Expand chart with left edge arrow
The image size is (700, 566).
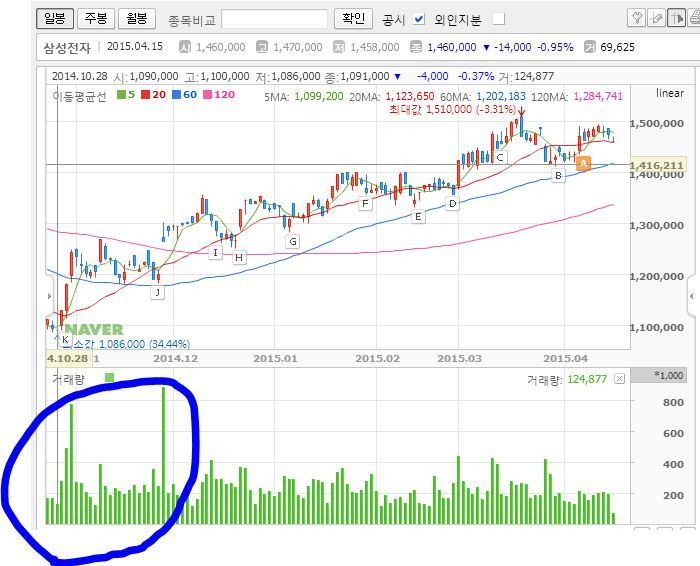(x=49, y=295)
